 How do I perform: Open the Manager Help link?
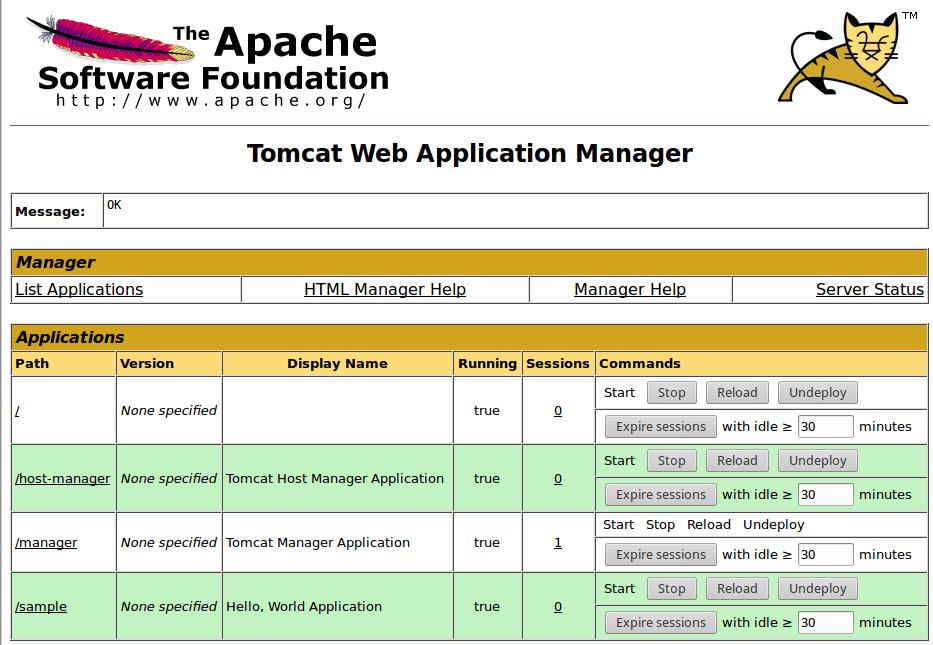coord(630,289)
